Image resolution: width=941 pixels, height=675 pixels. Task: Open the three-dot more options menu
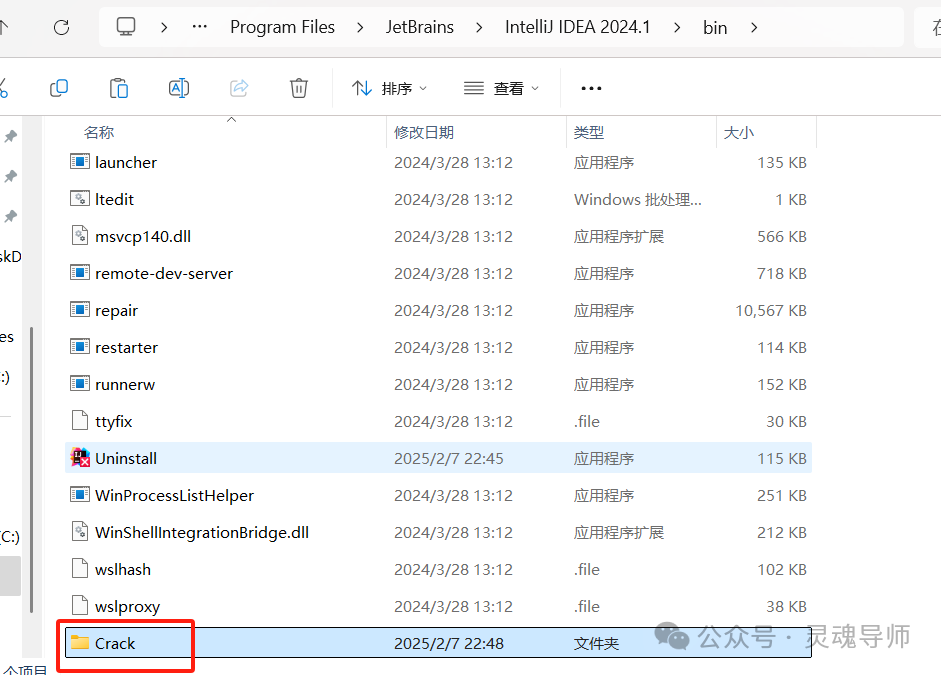pos(591,88)
